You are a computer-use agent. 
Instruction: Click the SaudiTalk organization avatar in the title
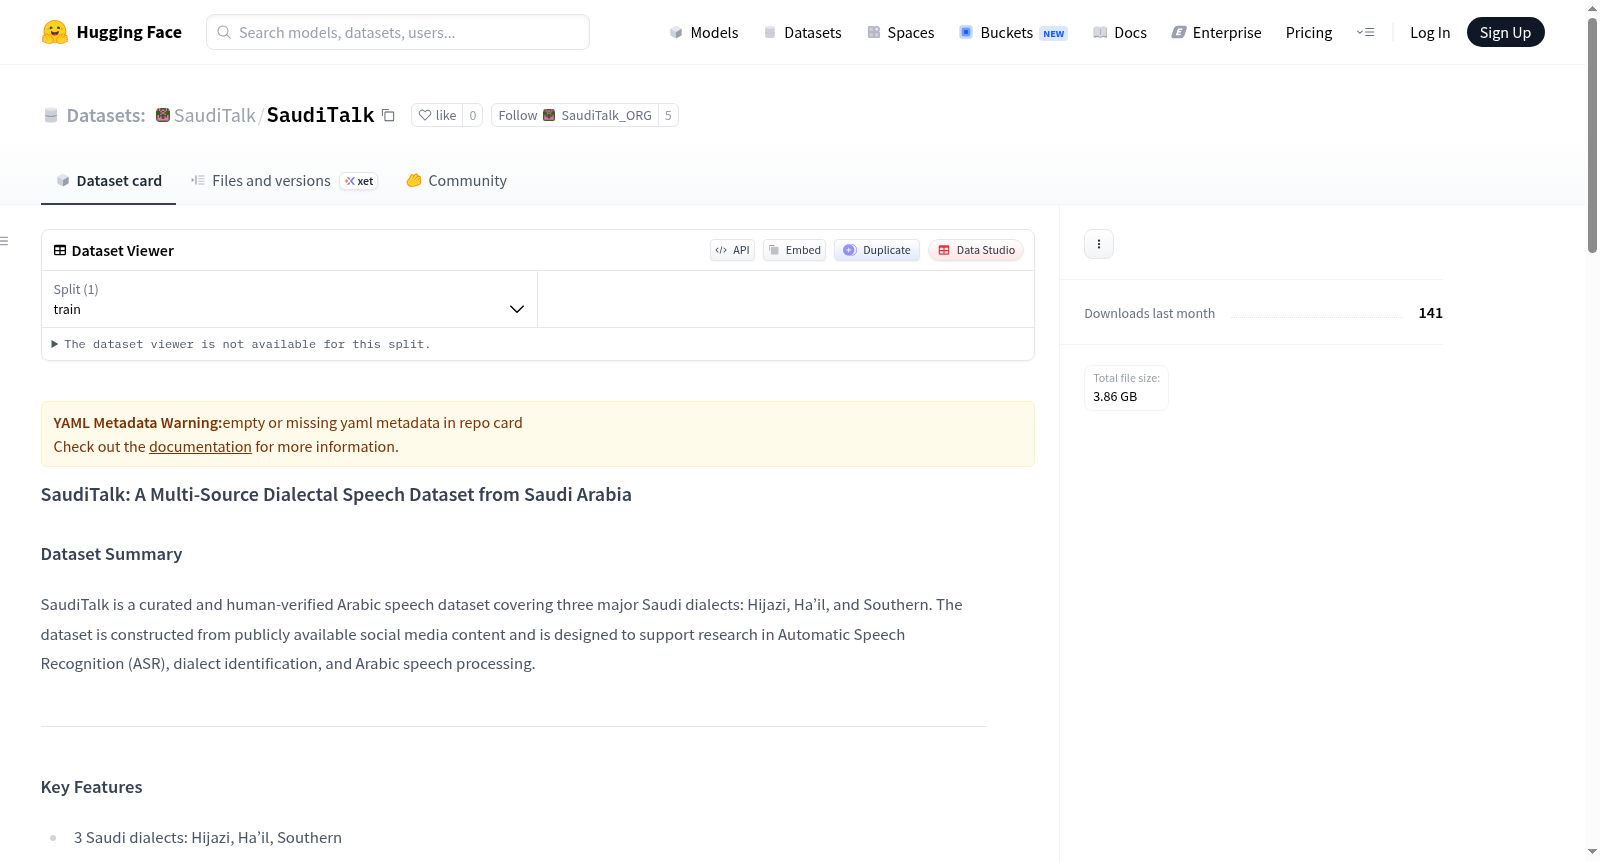point(163,115)
